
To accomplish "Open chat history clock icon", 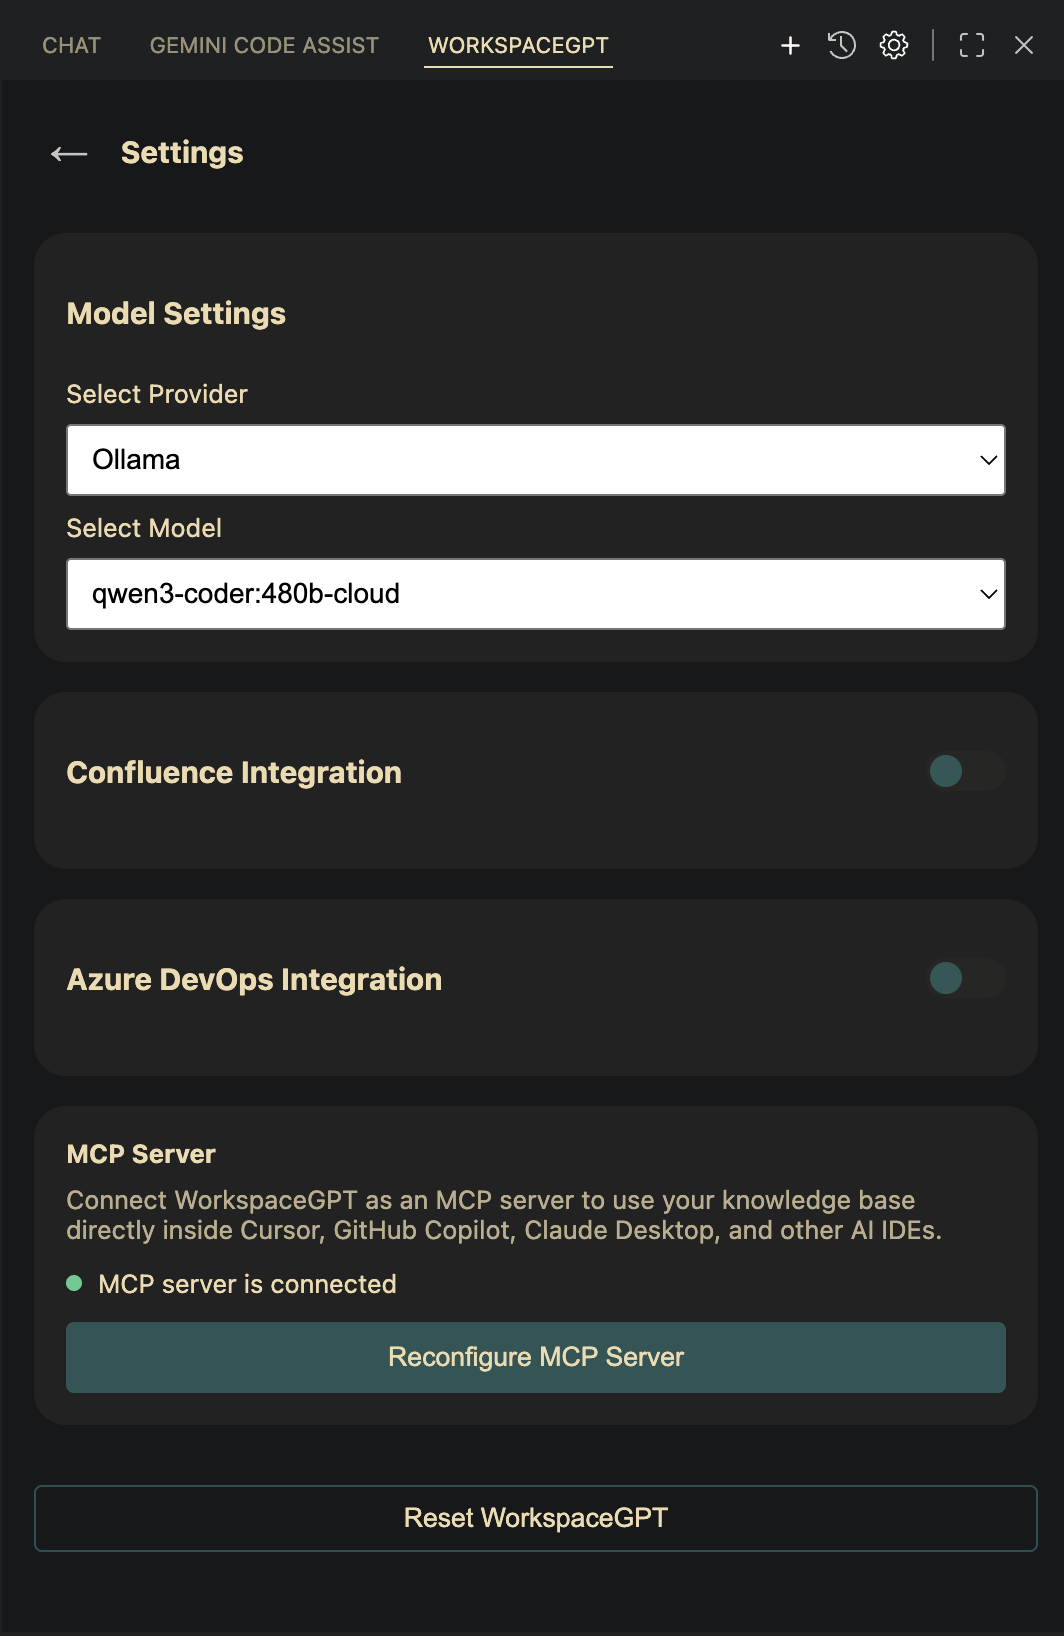I will tap(842, 45).
